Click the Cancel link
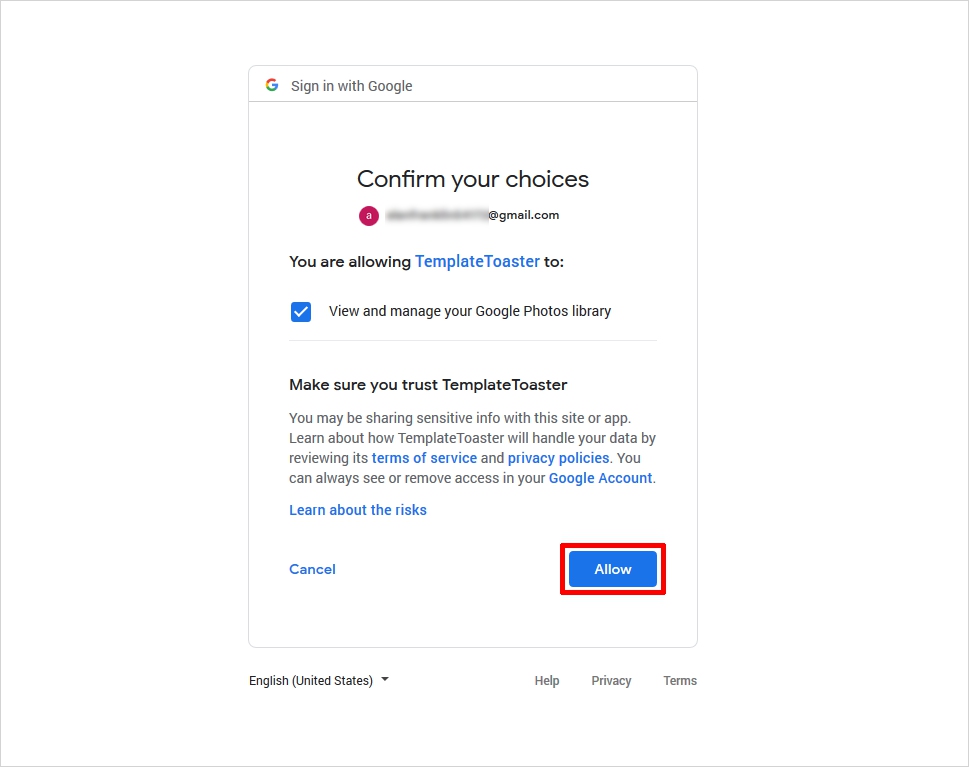This screenshot has height=767, width=969. click(x=312, y=569)
